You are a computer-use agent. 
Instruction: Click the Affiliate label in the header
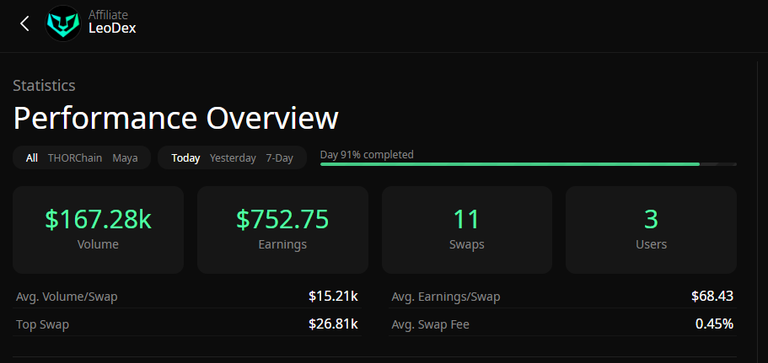(x=108, y=15)
